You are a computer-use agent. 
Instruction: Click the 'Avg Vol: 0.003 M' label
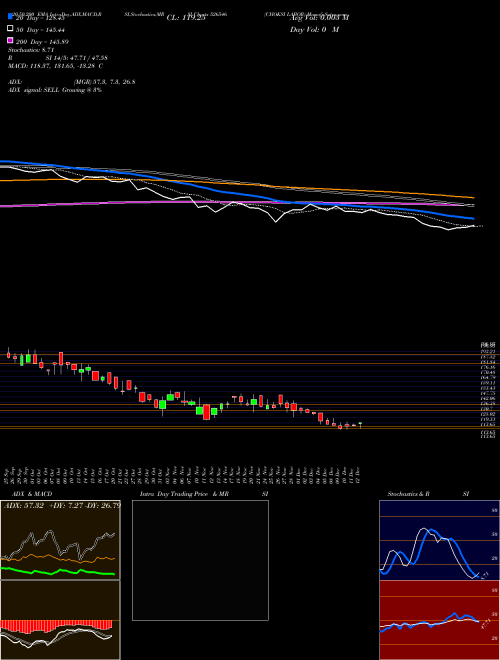(x=319, y=17)
